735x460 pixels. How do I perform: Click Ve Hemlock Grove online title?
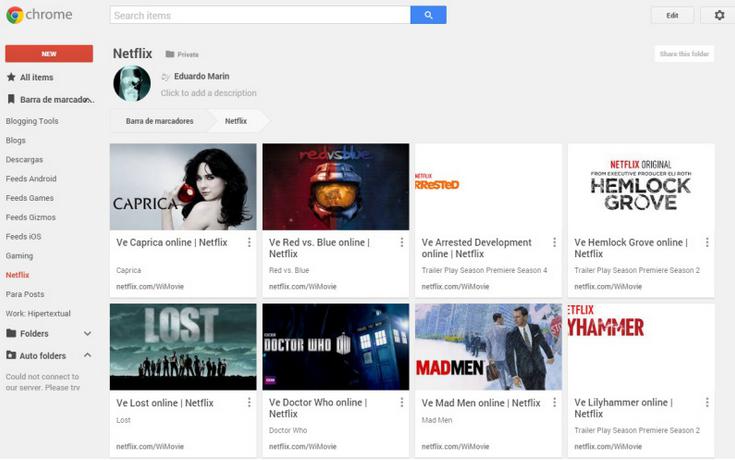point(630,248)
